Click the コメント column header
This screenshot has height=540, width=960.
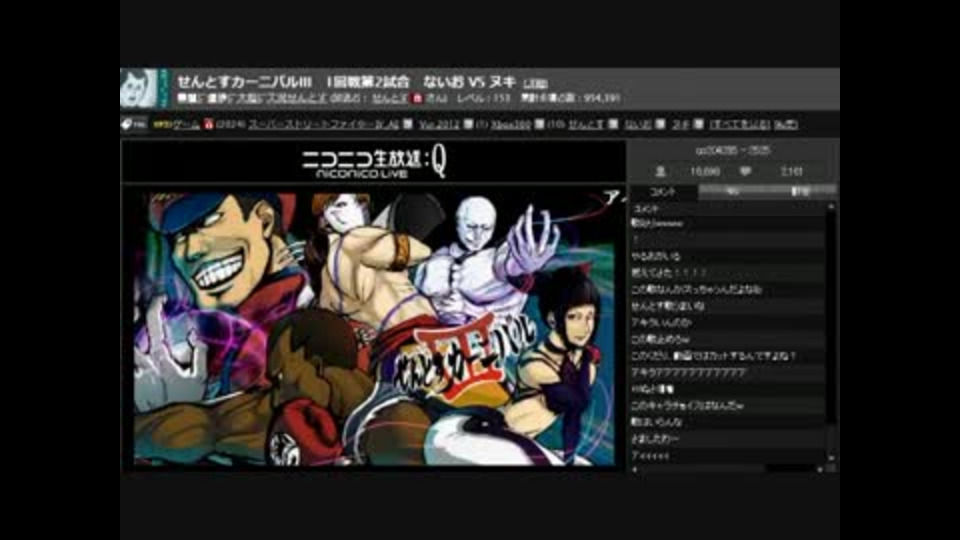(x=645, y=208)
